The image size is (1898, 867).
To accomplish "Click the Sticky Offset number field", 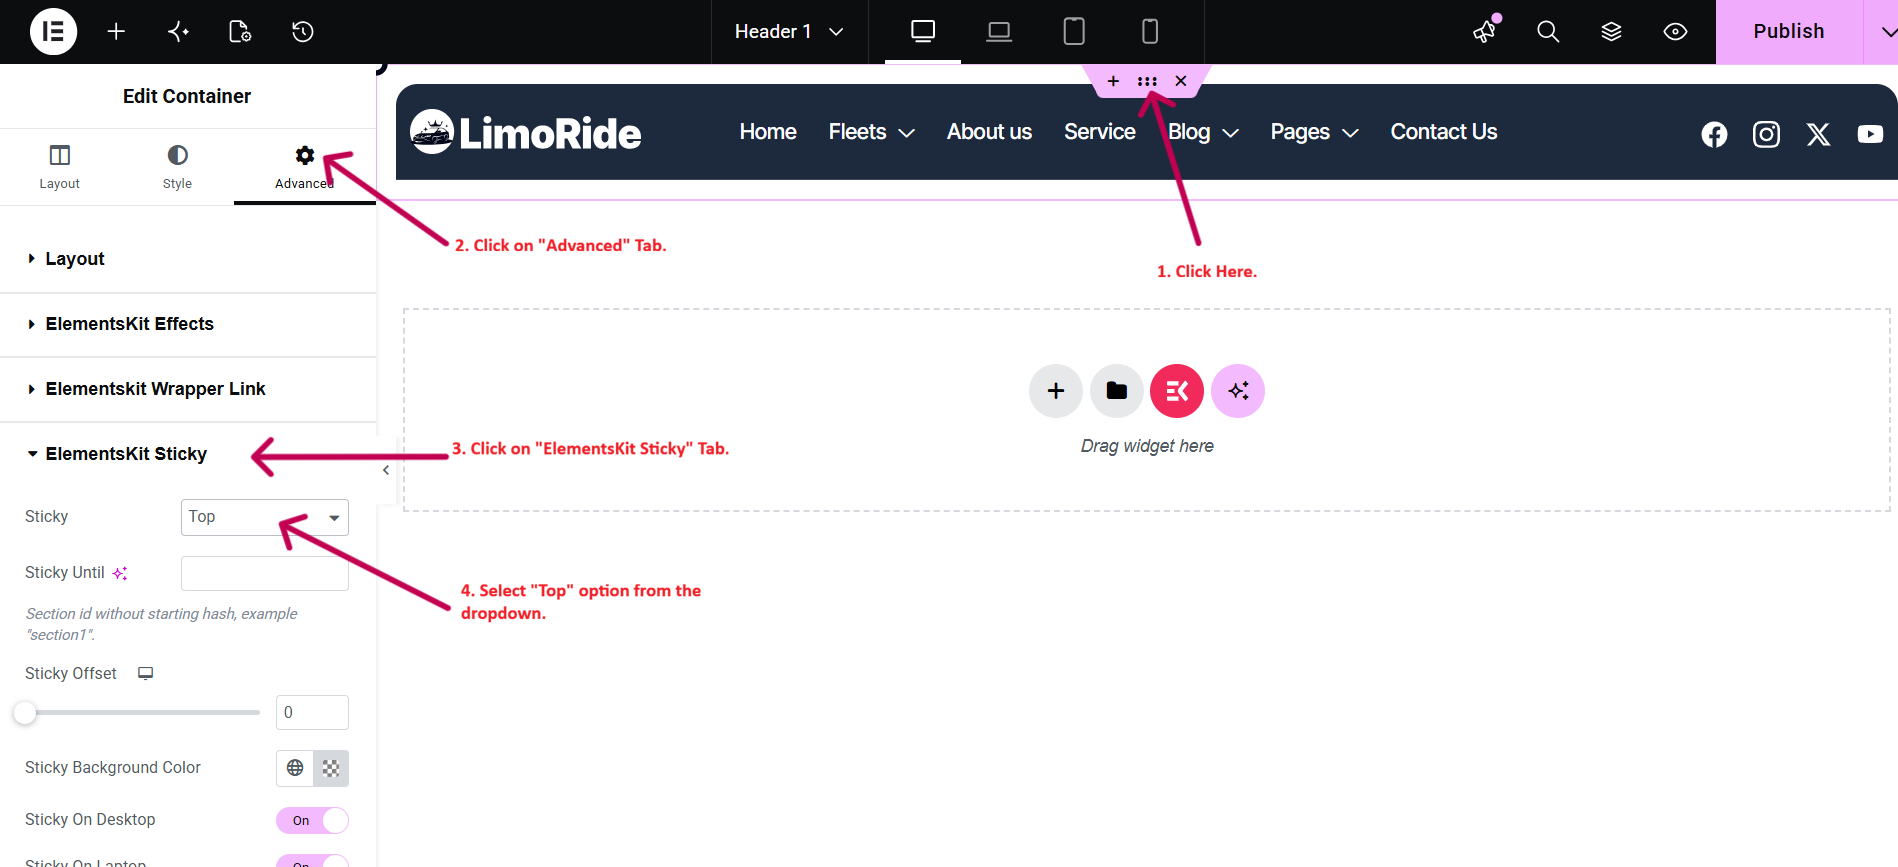I will pos(312,713).
